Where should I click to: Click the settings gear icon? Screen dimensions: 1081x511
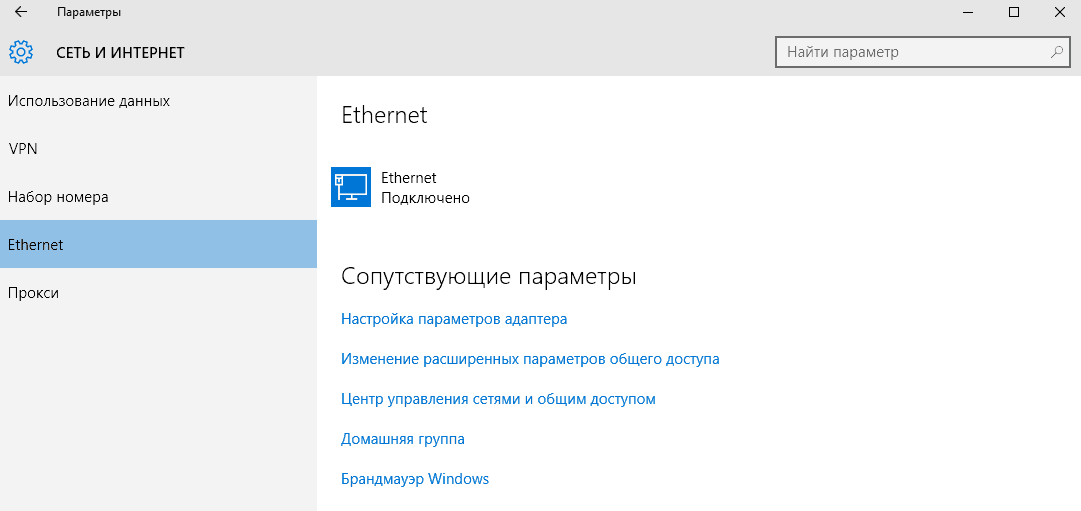tap(21, 52)
